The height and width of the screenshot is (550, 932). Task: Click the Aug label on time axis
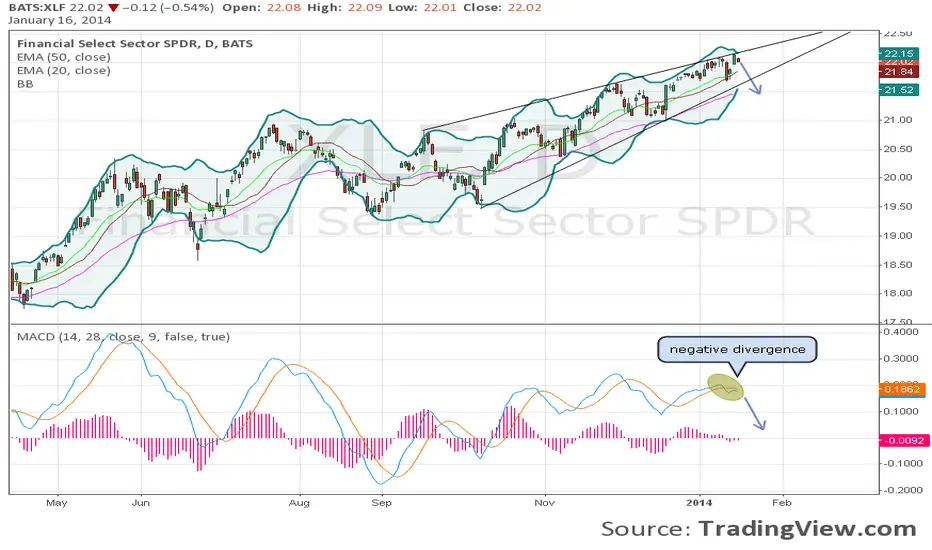(299, 503)
